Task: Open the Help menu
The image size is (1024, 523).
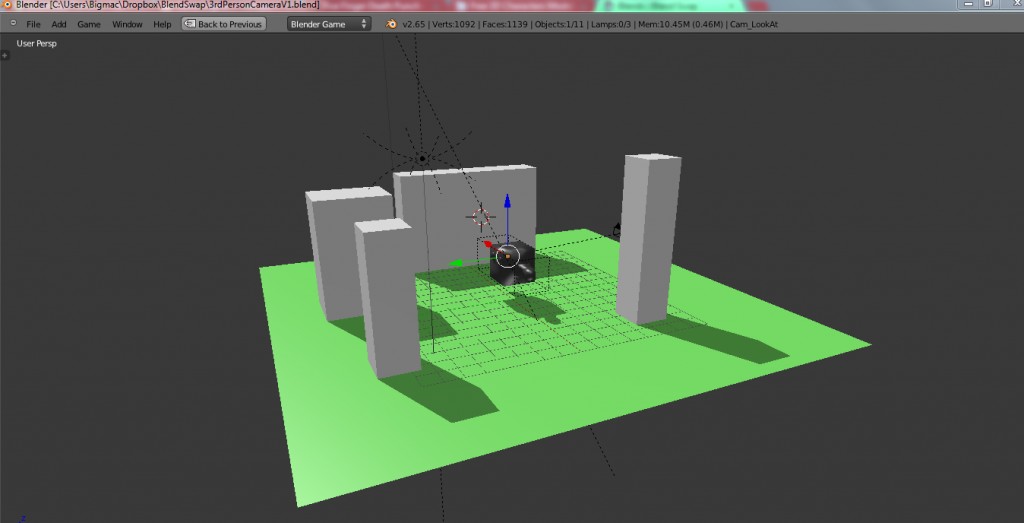Action: point(162,24)
